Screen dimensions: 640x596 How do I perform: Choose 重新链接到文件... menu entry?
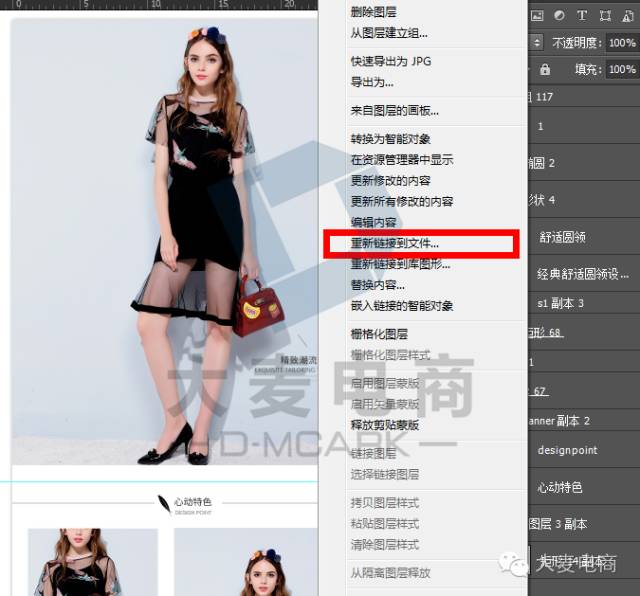click(395, 244)
